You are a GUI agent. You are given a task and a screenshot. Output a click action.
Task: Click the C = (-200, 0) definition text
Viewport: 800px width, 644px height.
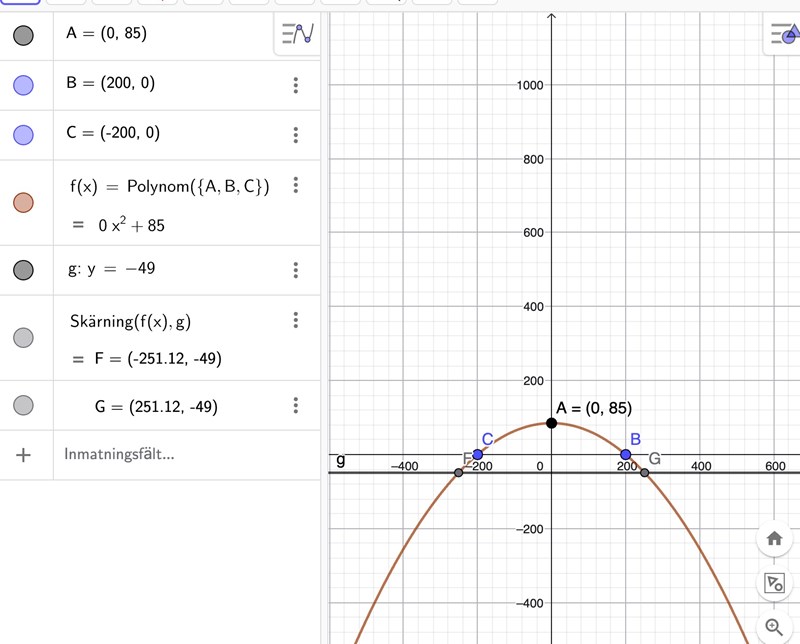tap(113, 133)
